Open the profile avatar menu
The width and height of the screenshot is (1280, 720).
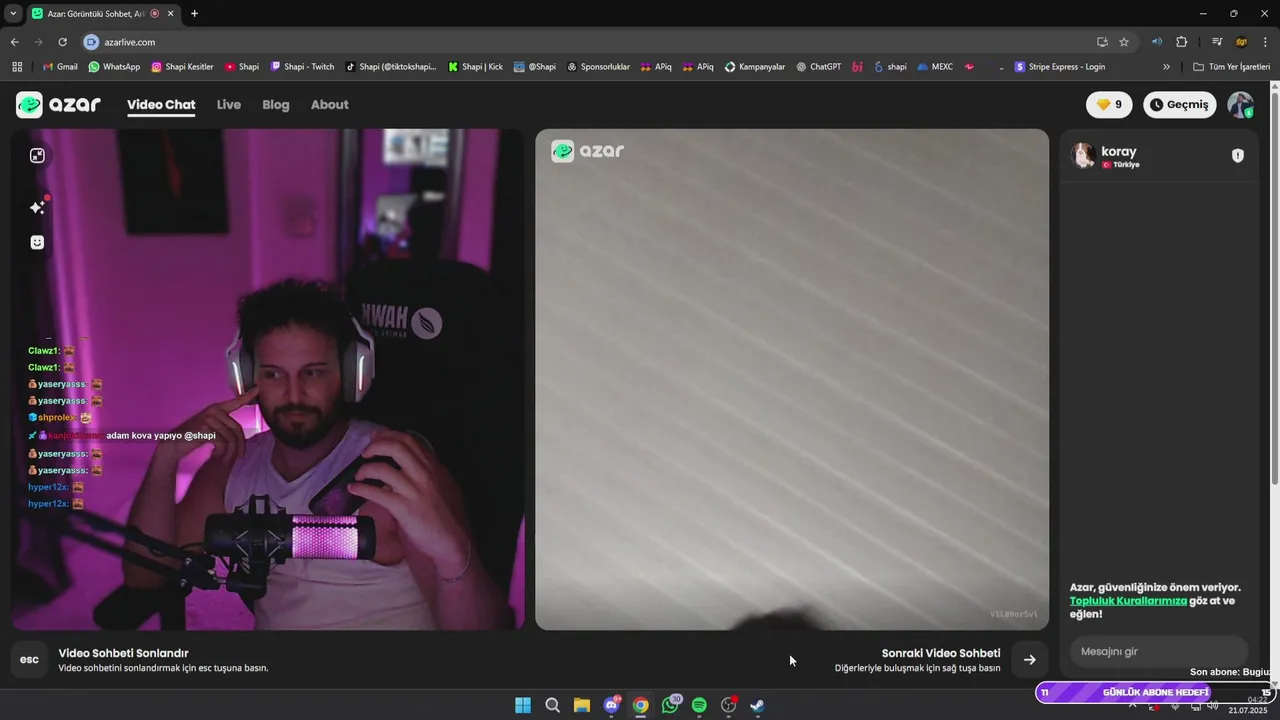1240,105
